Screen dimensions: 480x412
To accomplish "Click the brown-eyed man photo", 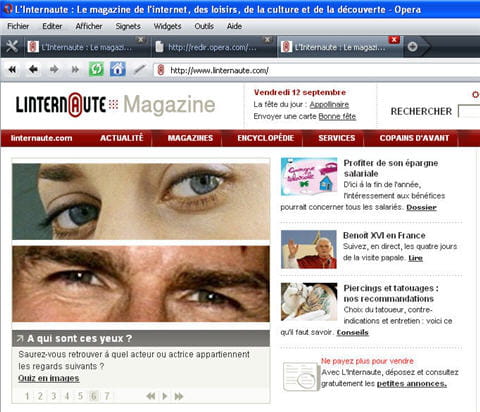I will (141, 284).
